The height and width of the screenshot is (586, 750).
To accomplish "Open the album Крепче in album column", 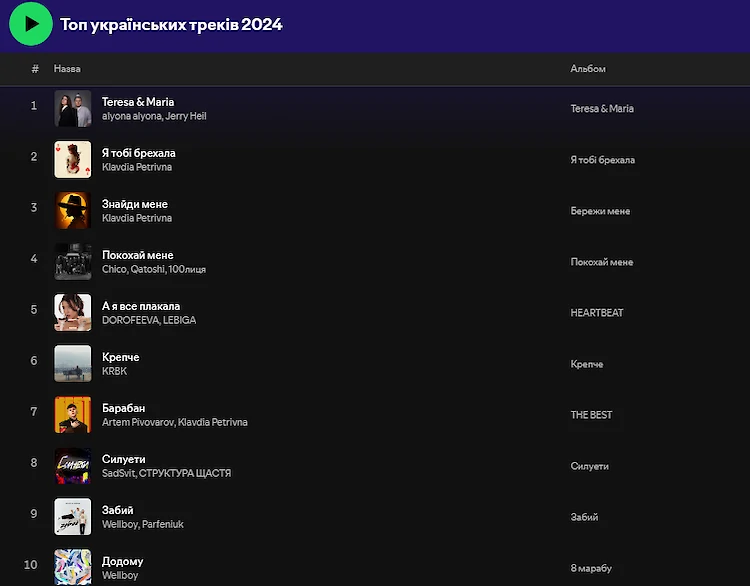I will [x=586, y=364].
